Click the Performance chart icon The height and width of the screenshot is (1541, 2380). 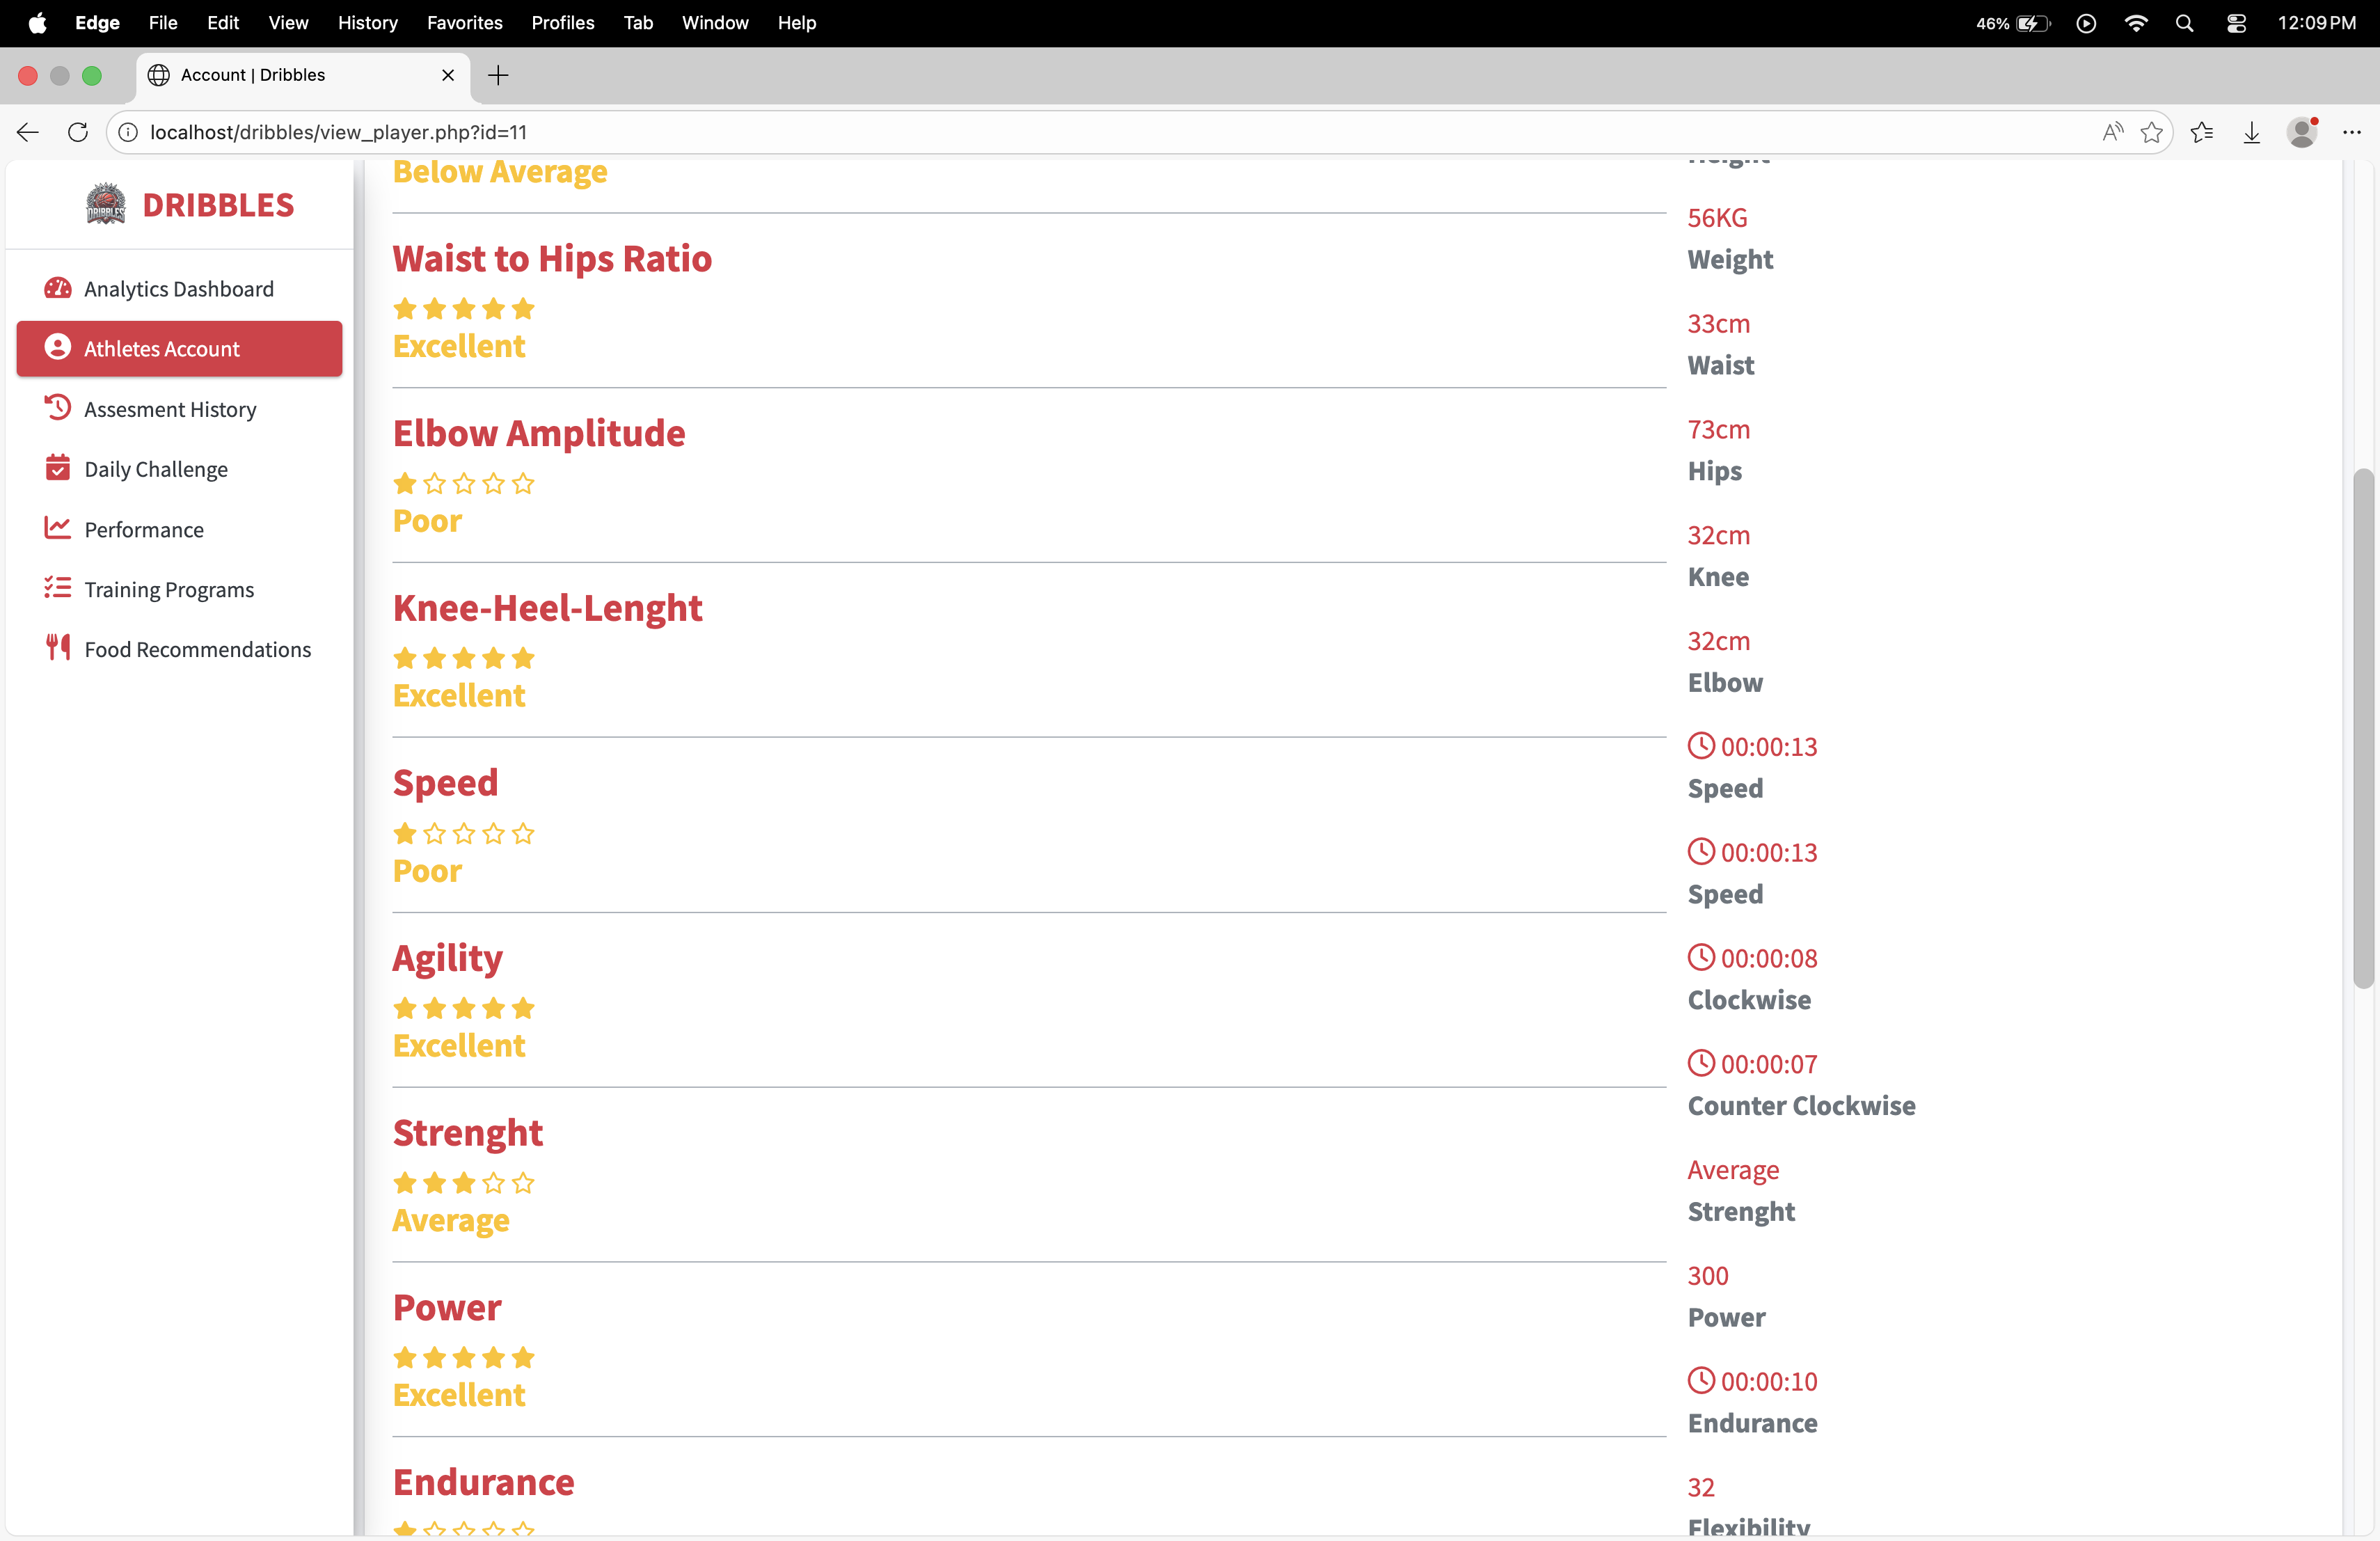coord(58,528)
